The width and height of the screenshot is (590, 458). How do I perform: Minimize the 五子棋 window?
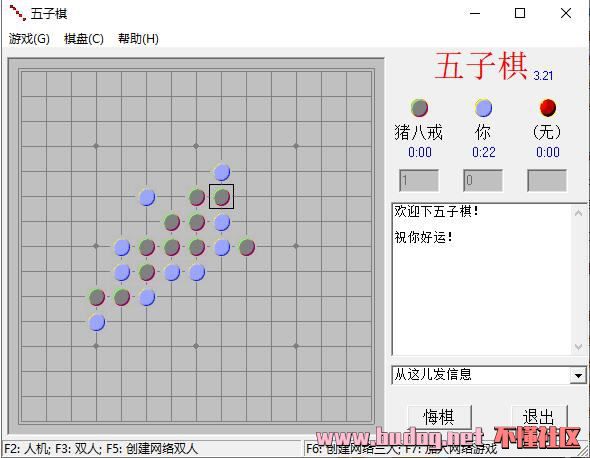tap(475, 14)
